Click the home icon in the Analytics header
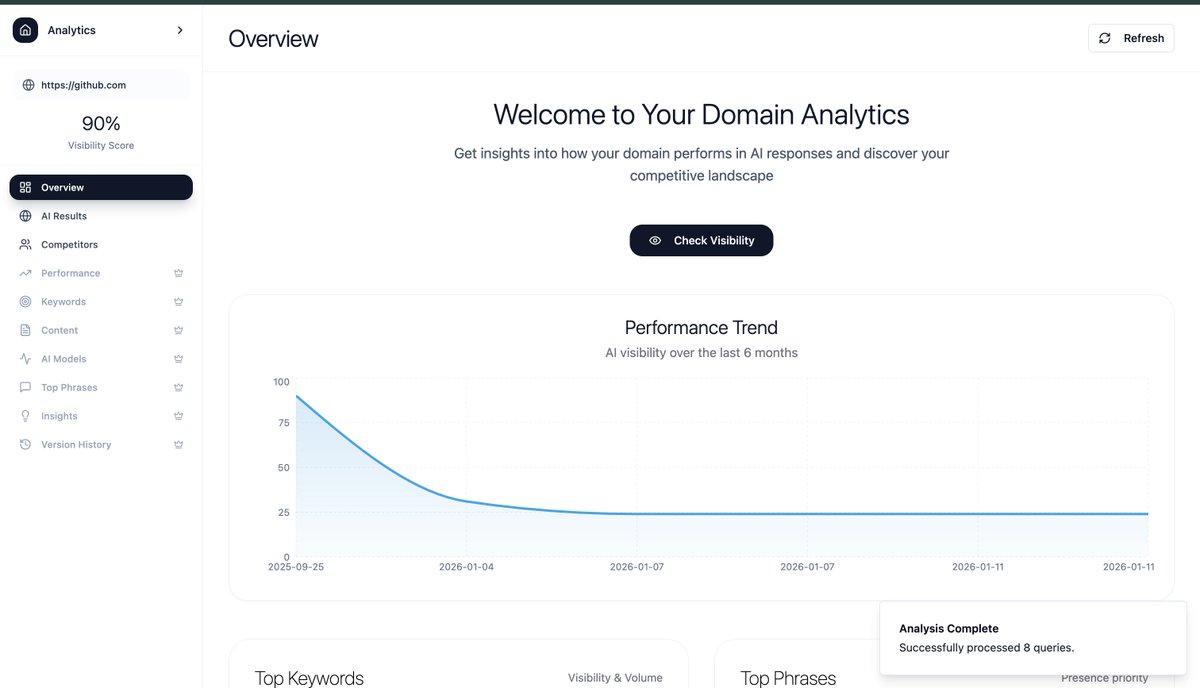 (x=24, y=29)
